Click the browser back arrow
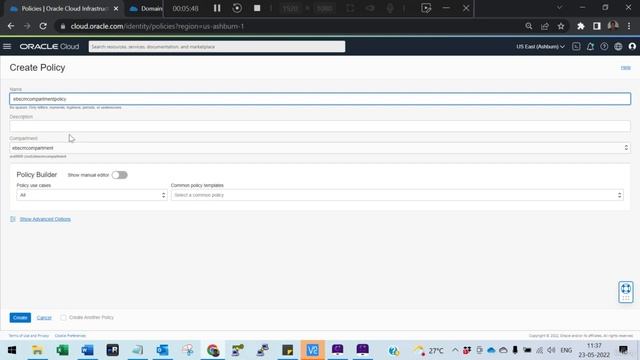 (11, 26)
